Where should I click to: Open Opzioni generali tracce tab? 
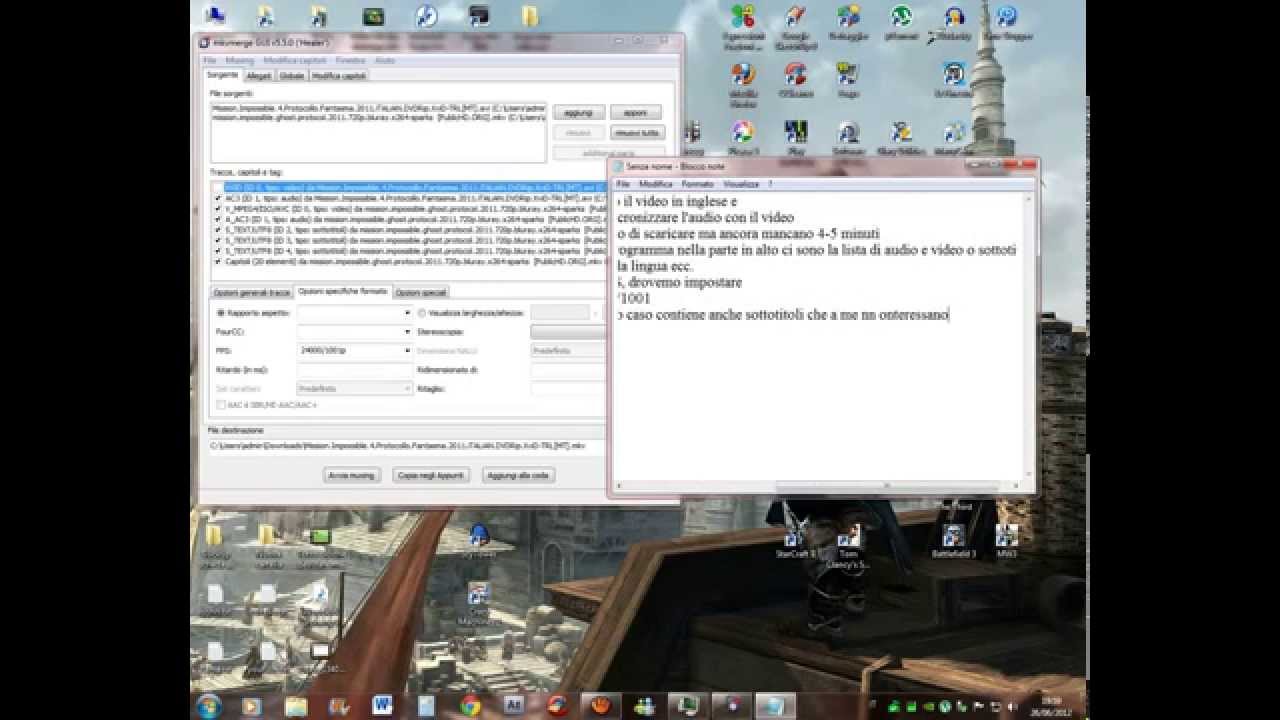[x=252, y=292]
